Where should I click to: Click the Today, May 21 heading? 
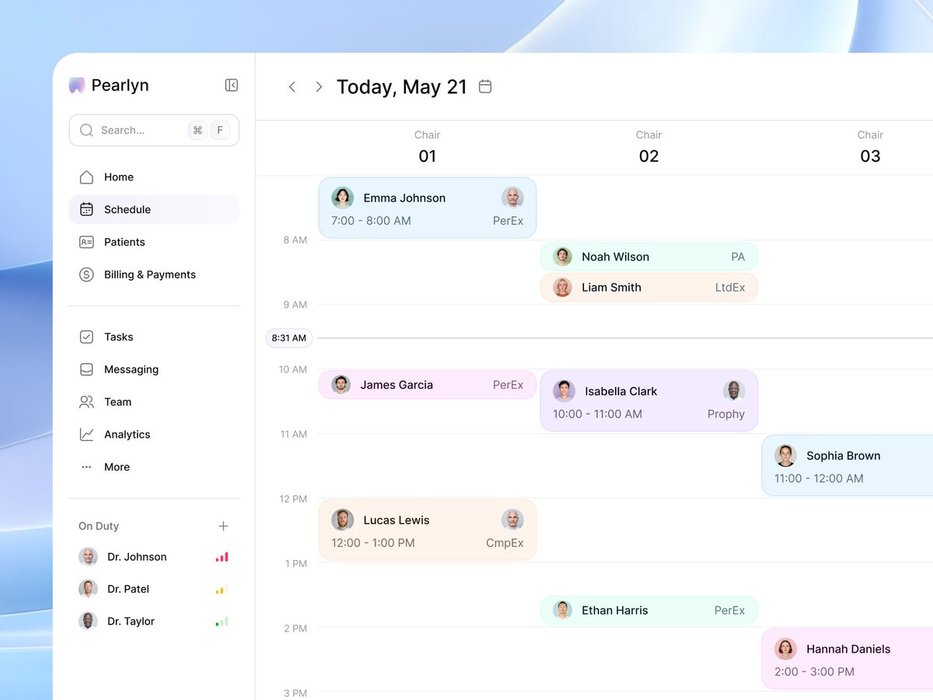(402, 87)
